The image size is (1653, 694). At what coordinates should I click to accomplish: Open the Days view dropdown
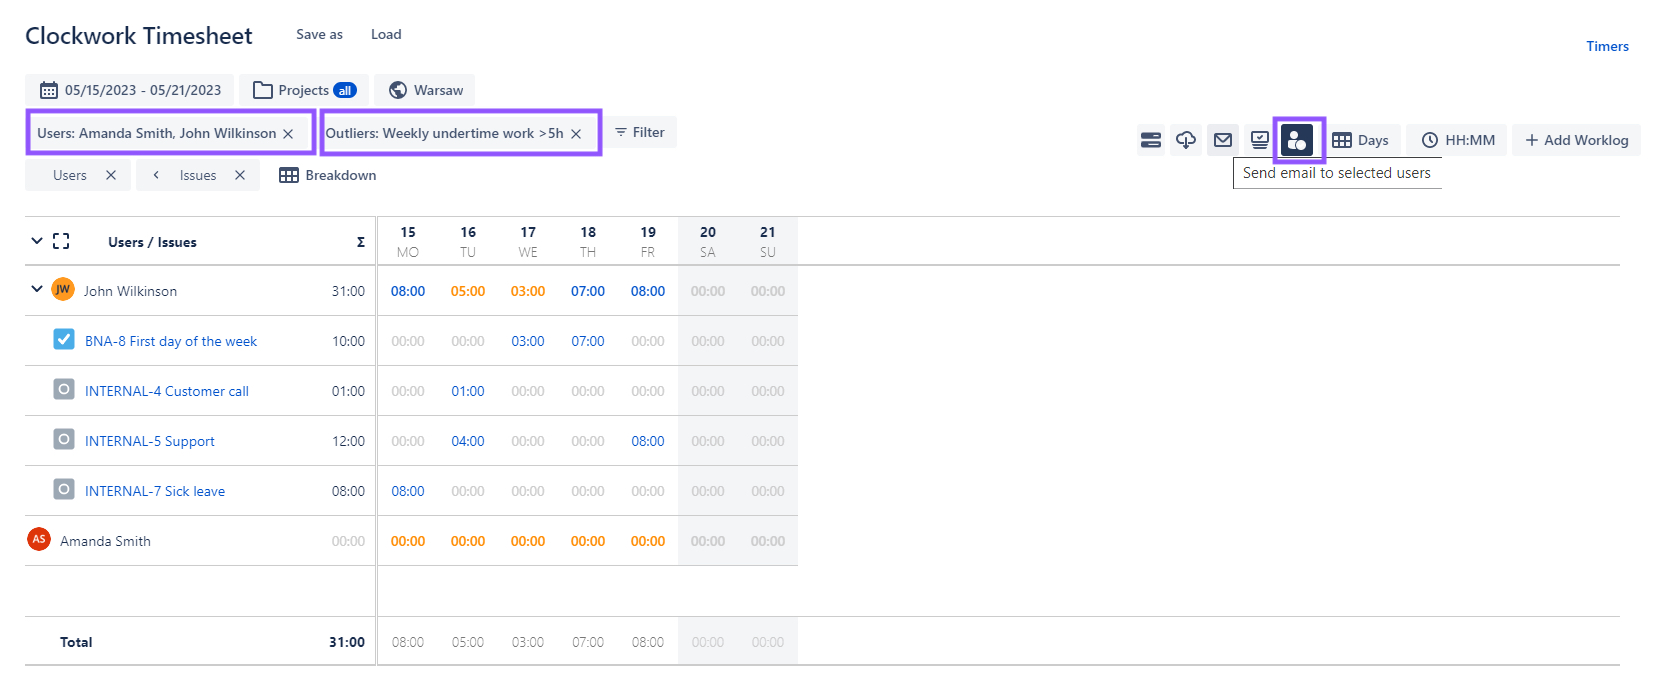coord(1361,140)
